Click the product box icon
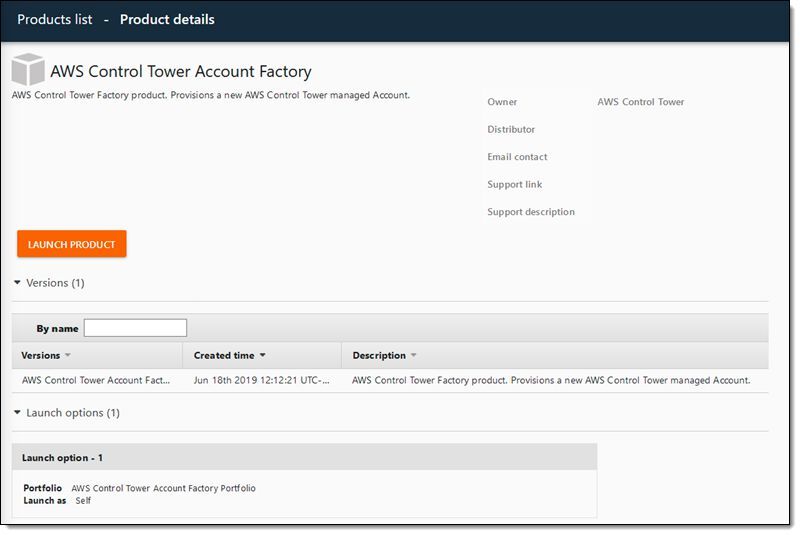 28,69
